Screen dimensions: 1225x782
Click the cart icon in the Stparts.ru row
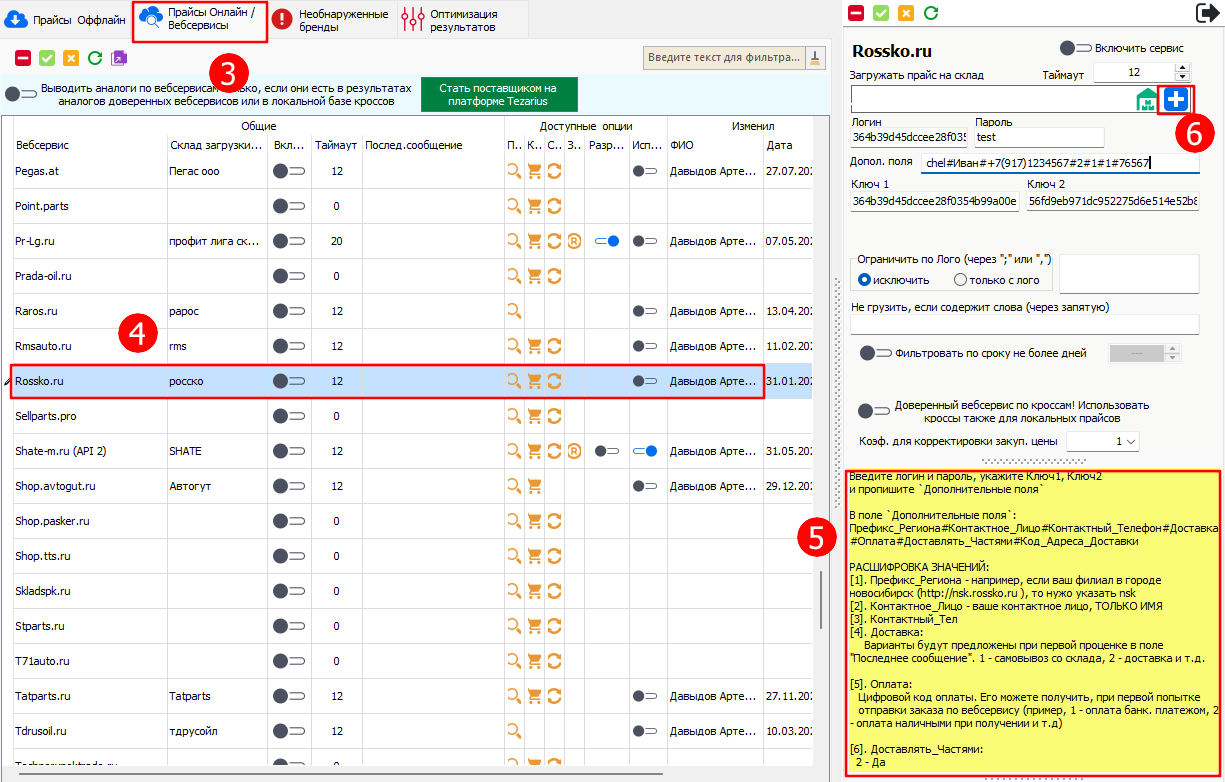pyautogui.click(x=534, y=626)
